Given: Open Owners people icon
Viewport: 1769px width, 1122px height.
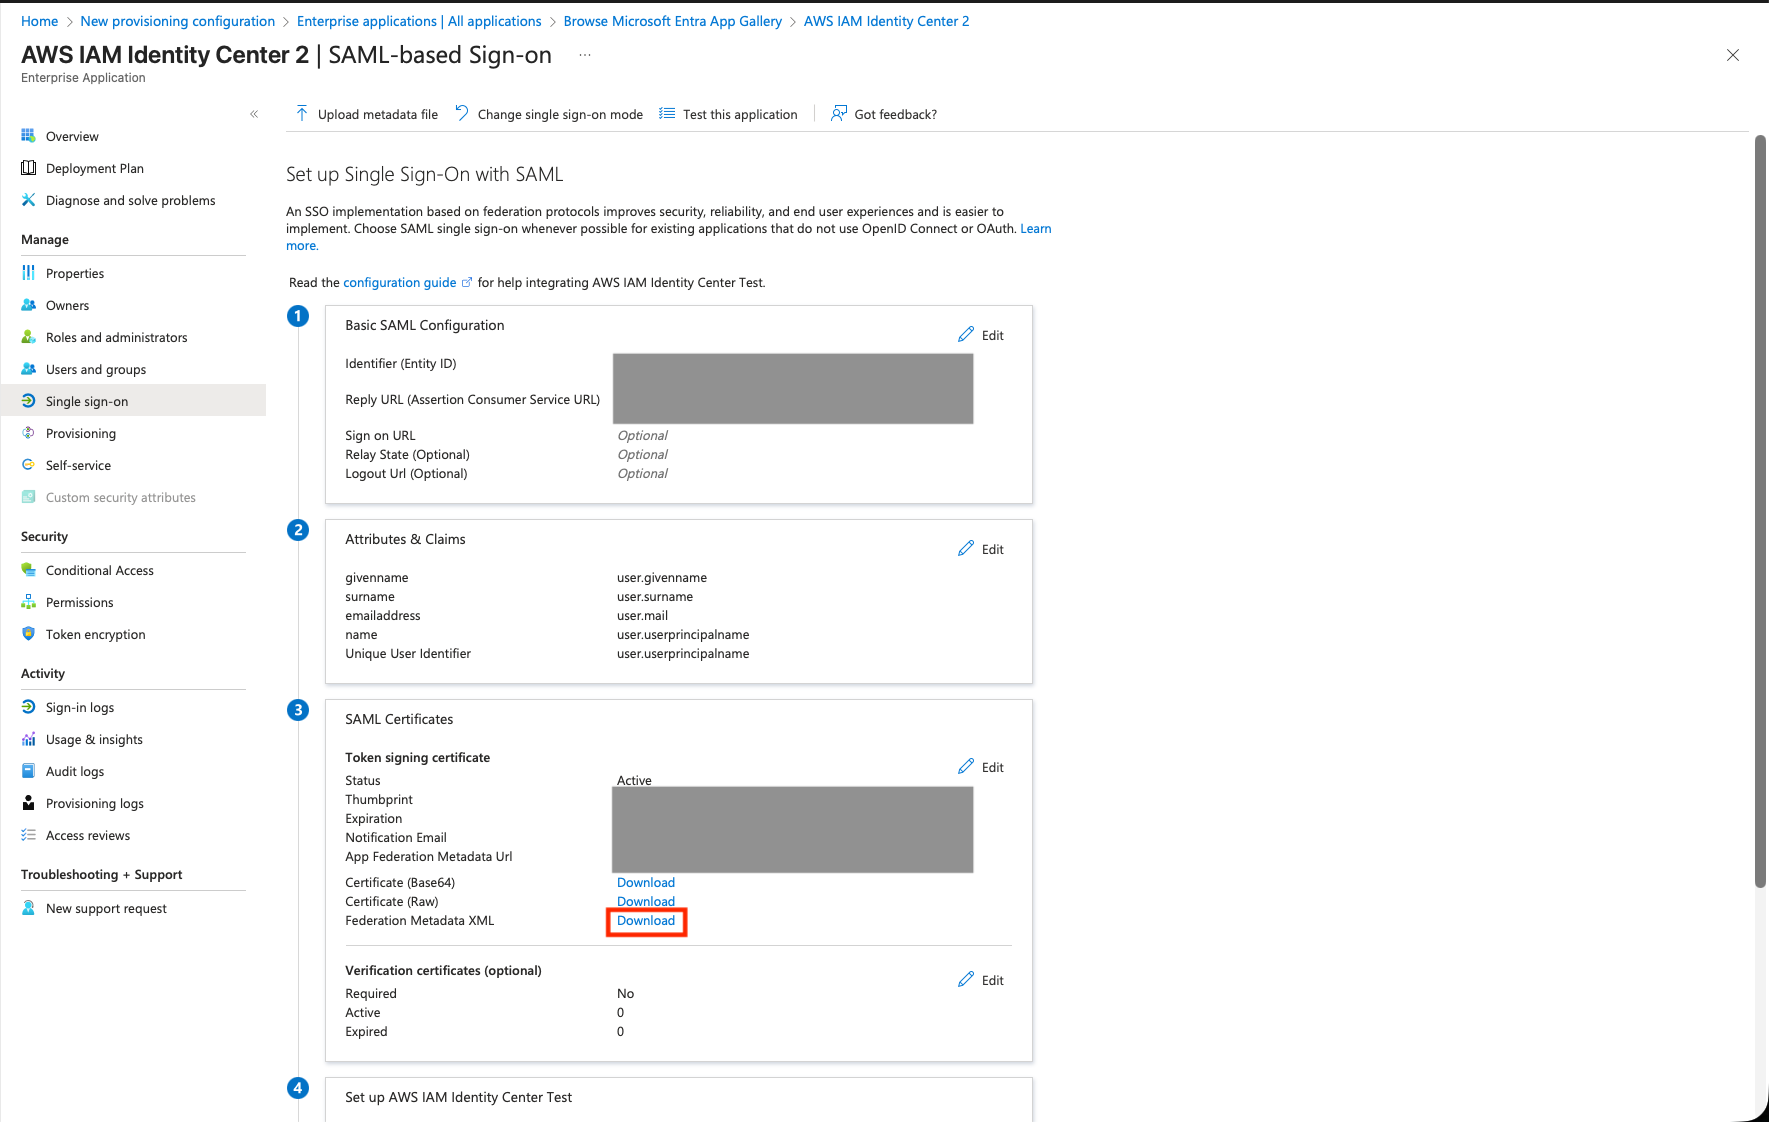Looking at the screenshot, I should pos(28,305).
